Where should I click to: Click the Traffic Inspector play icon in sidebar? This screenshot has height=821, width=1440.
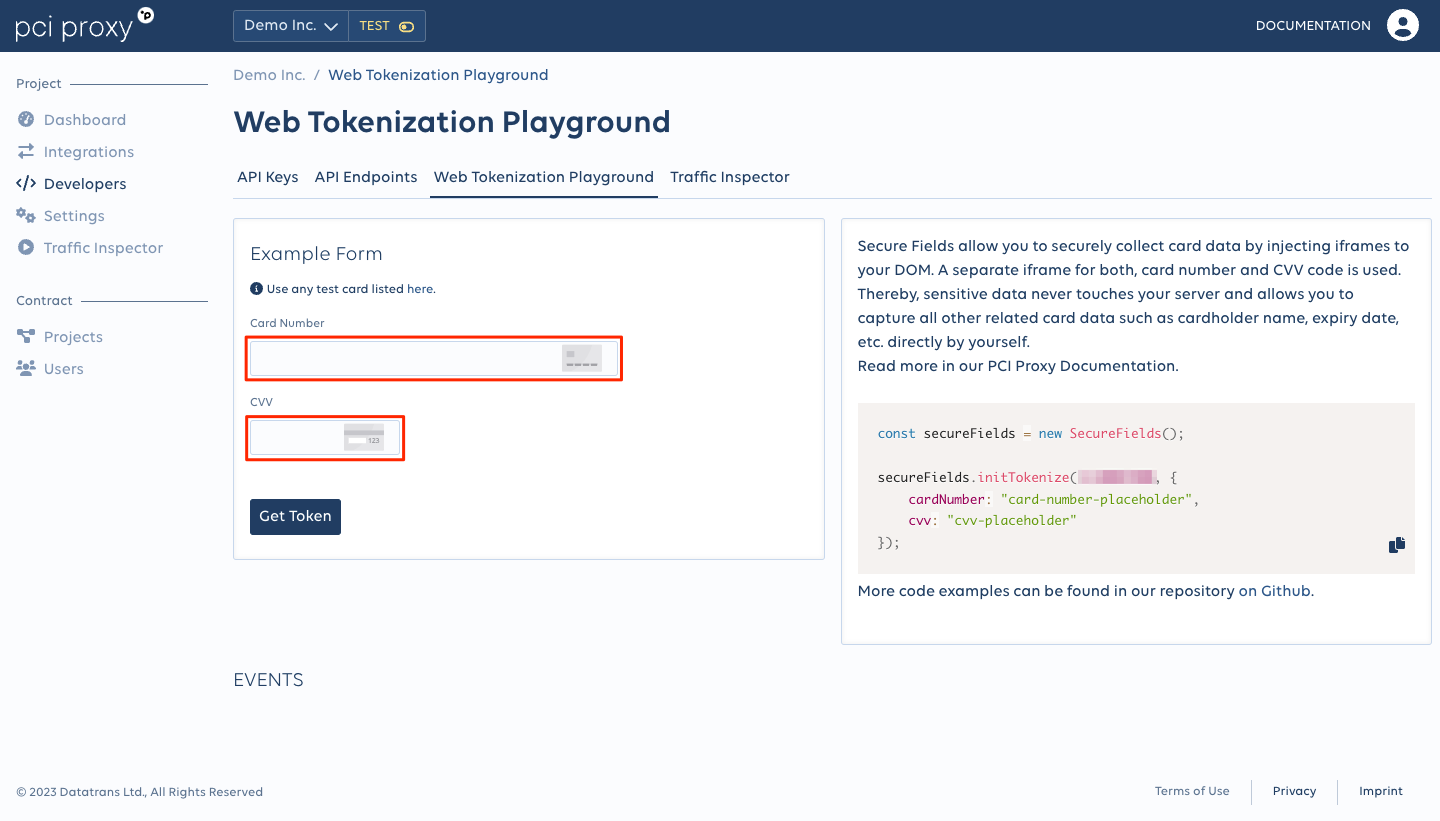point(26,248)
